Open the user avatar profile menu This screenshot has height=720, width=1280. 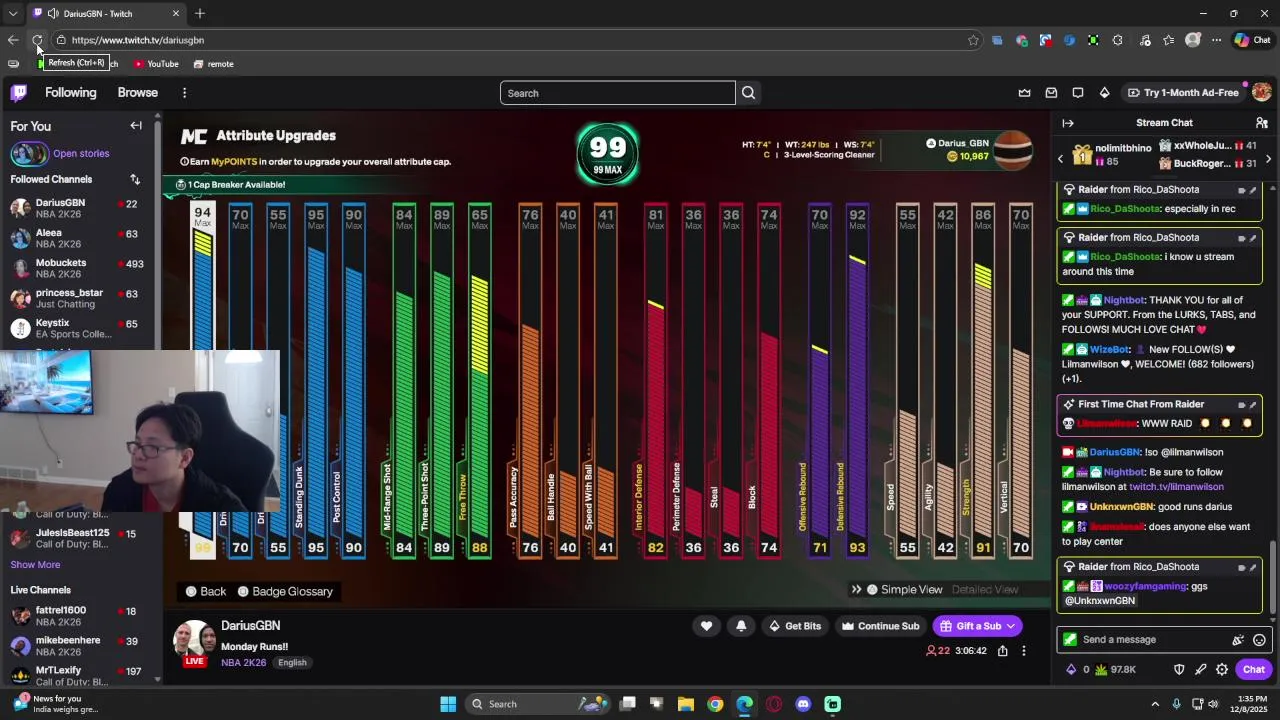coord(1261,92)
